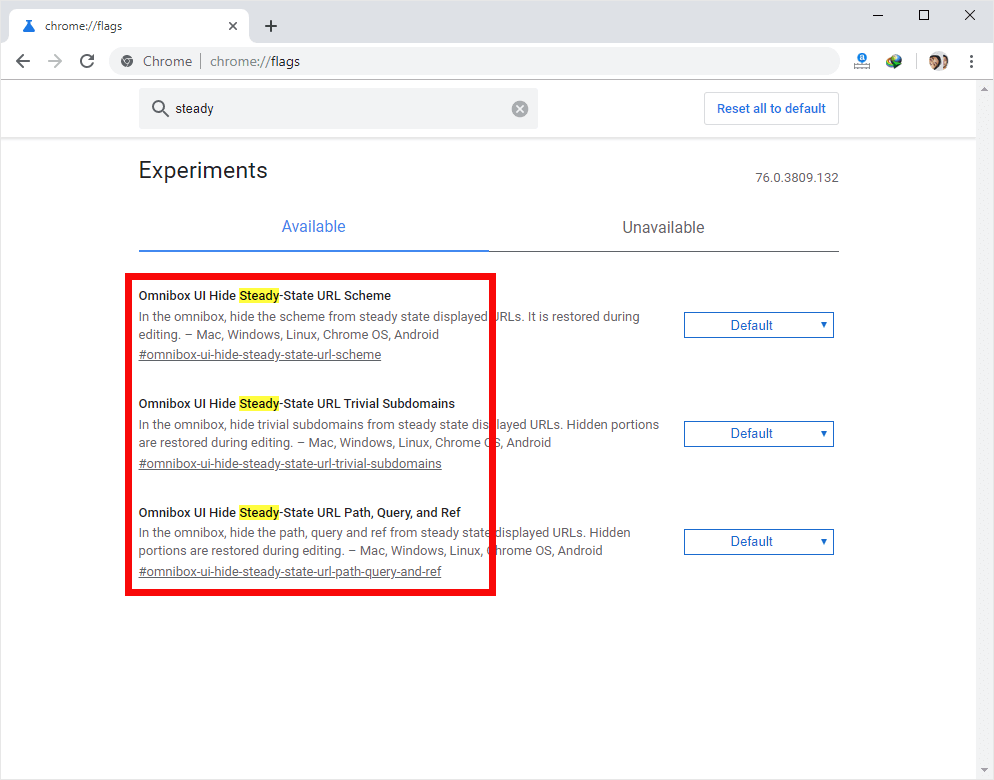Click the forward navigation arrow

click(x=55, y=62)
